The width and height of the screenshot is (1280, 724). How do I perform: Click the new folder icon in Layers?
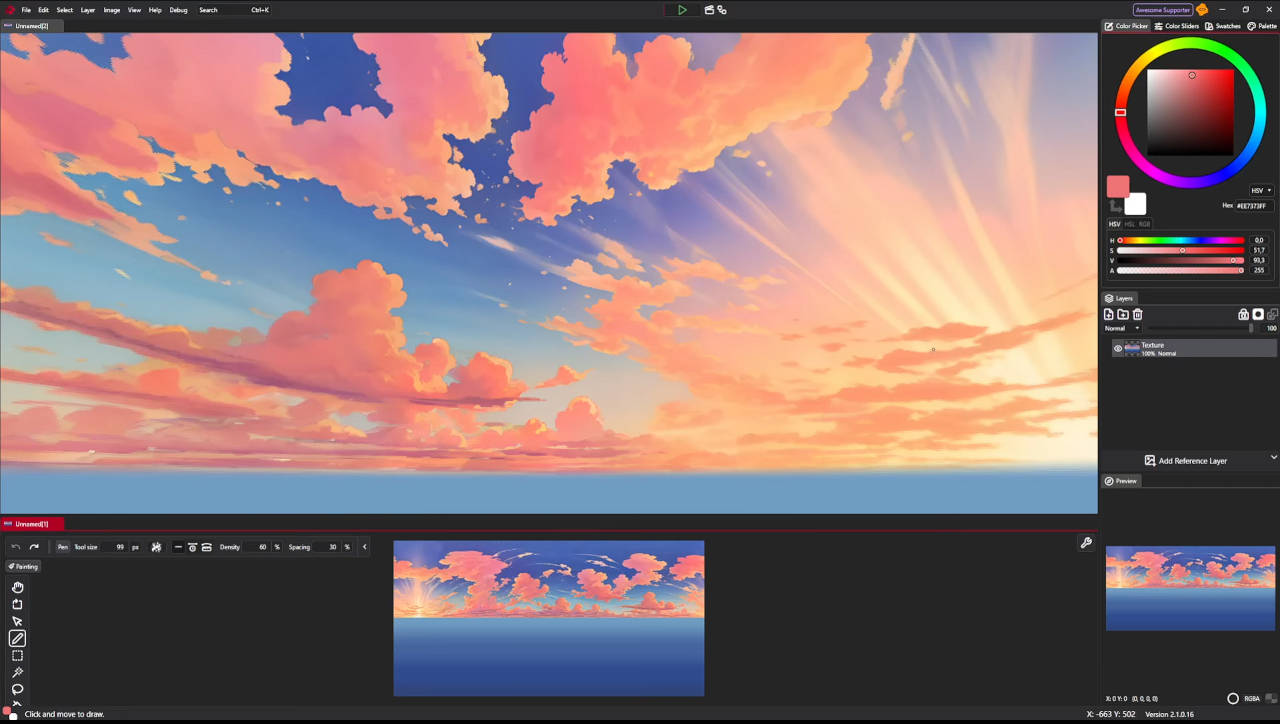point(1123,314)
